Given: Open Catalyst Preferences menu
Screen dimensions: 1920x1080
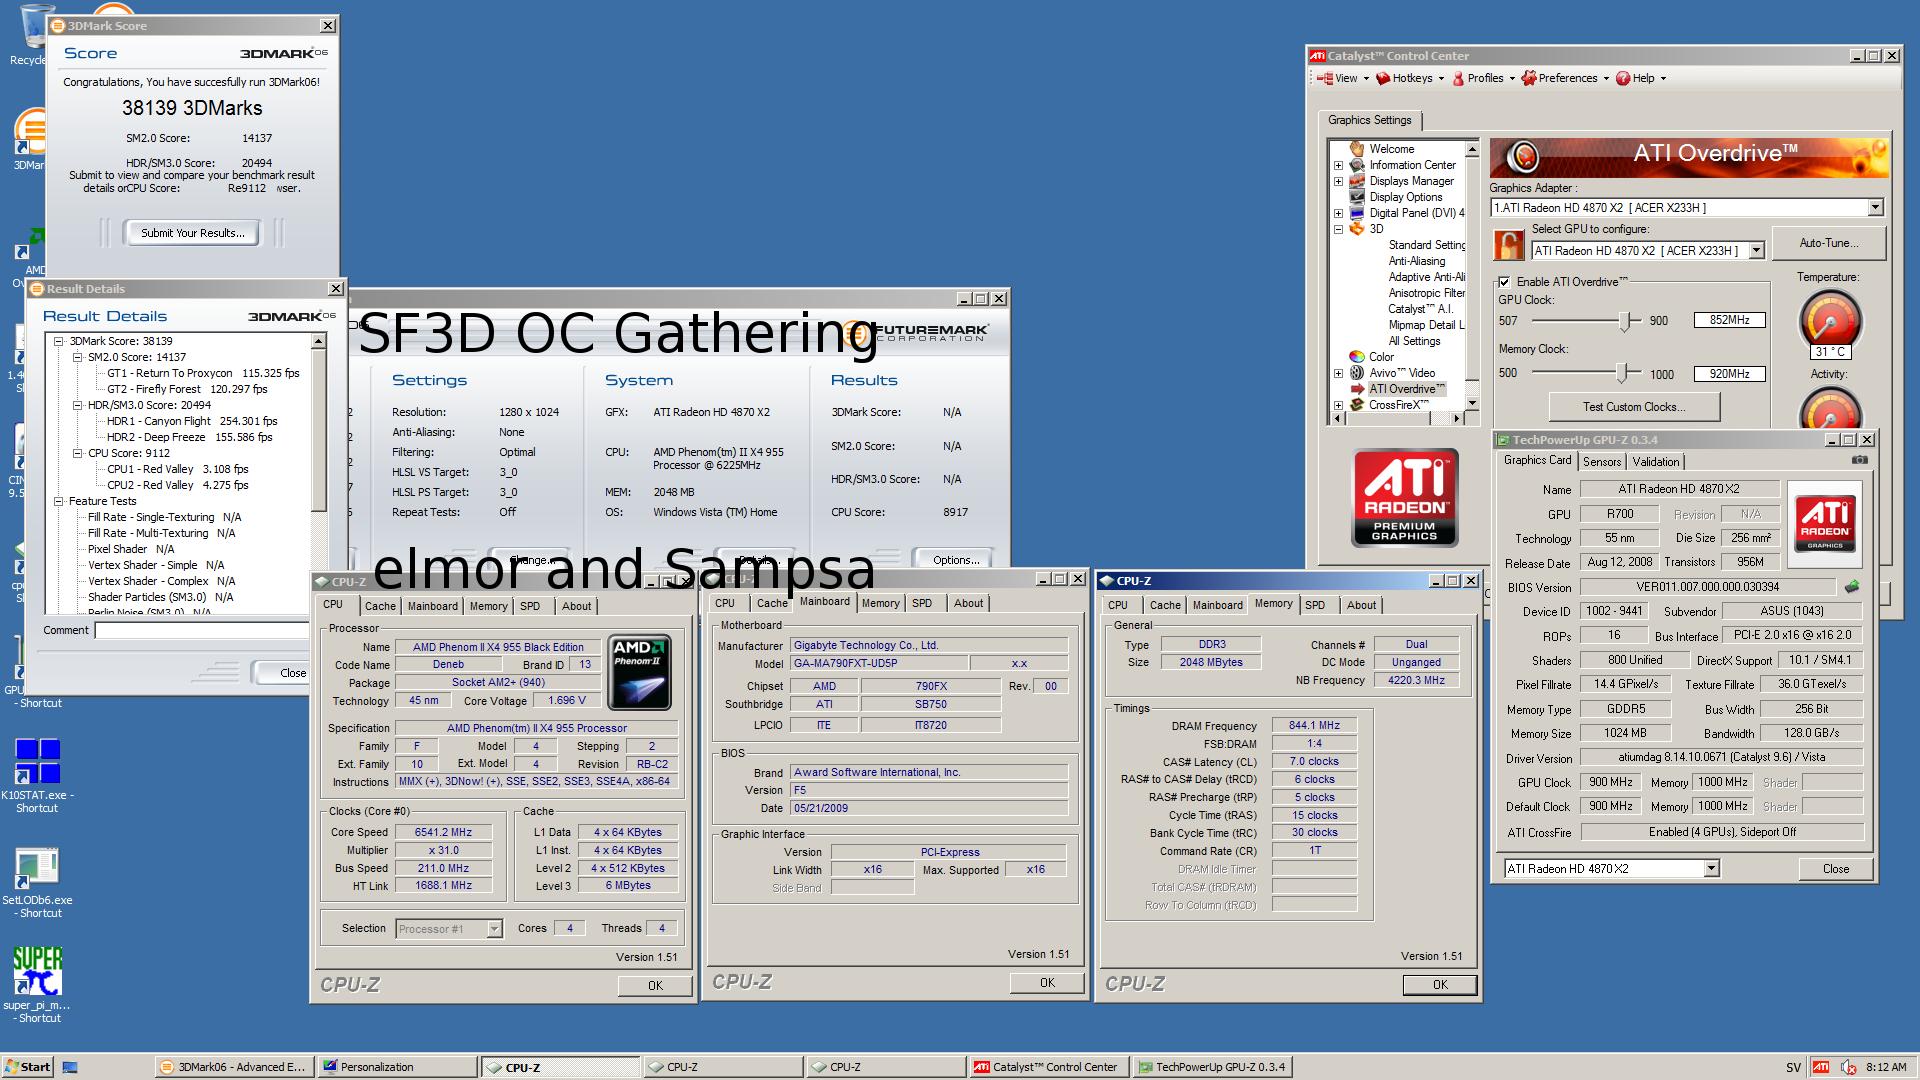Looking at the screenshot, I should coord(1565,78).
